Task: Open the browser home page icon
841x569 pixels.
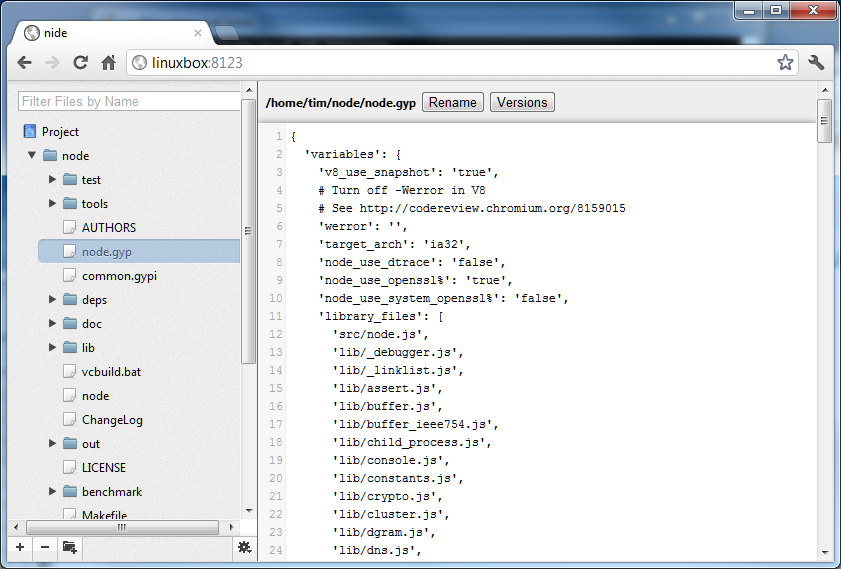Action: 108,63
